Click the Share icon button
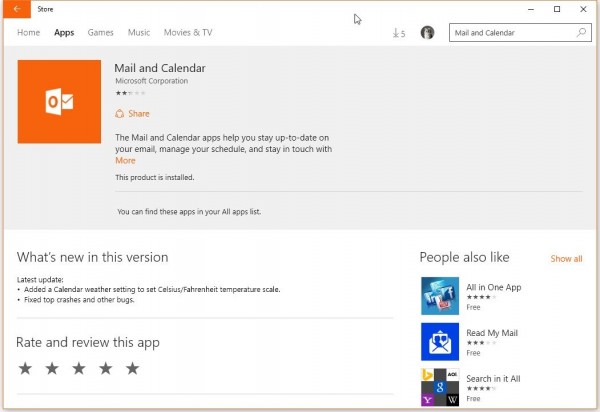This screenshot has width=600, height=412. tap(132, 114)
